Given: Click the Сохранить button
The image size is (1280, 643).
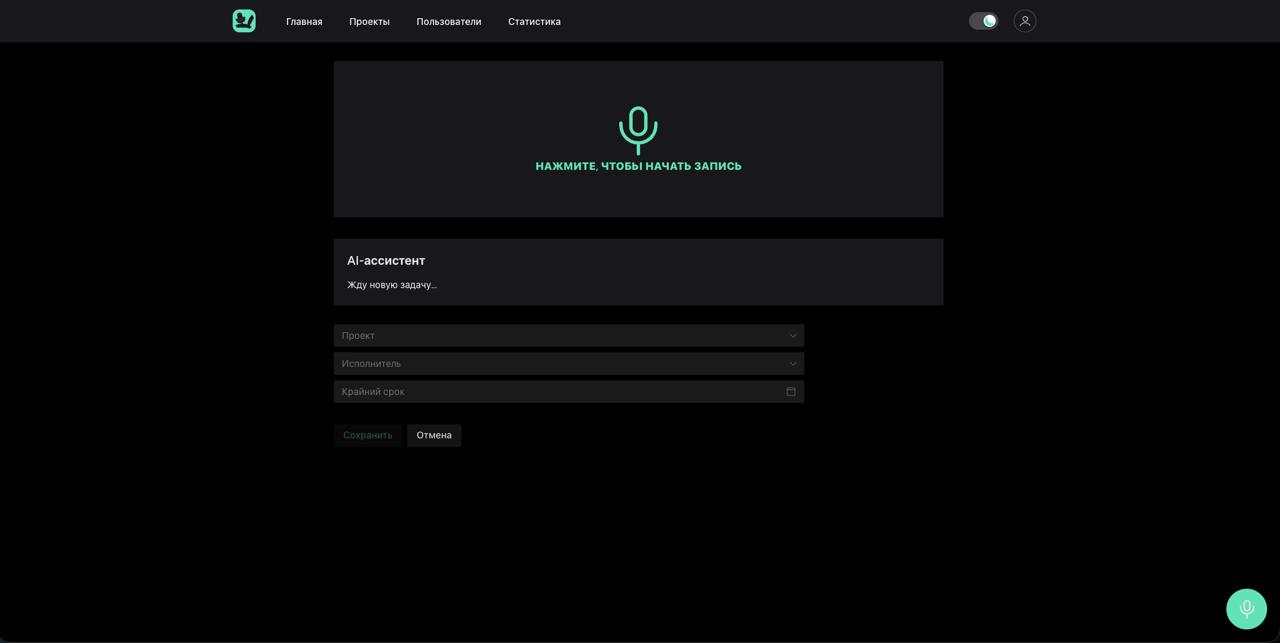Looking at the screenshot, I should (x=367, y=435).
